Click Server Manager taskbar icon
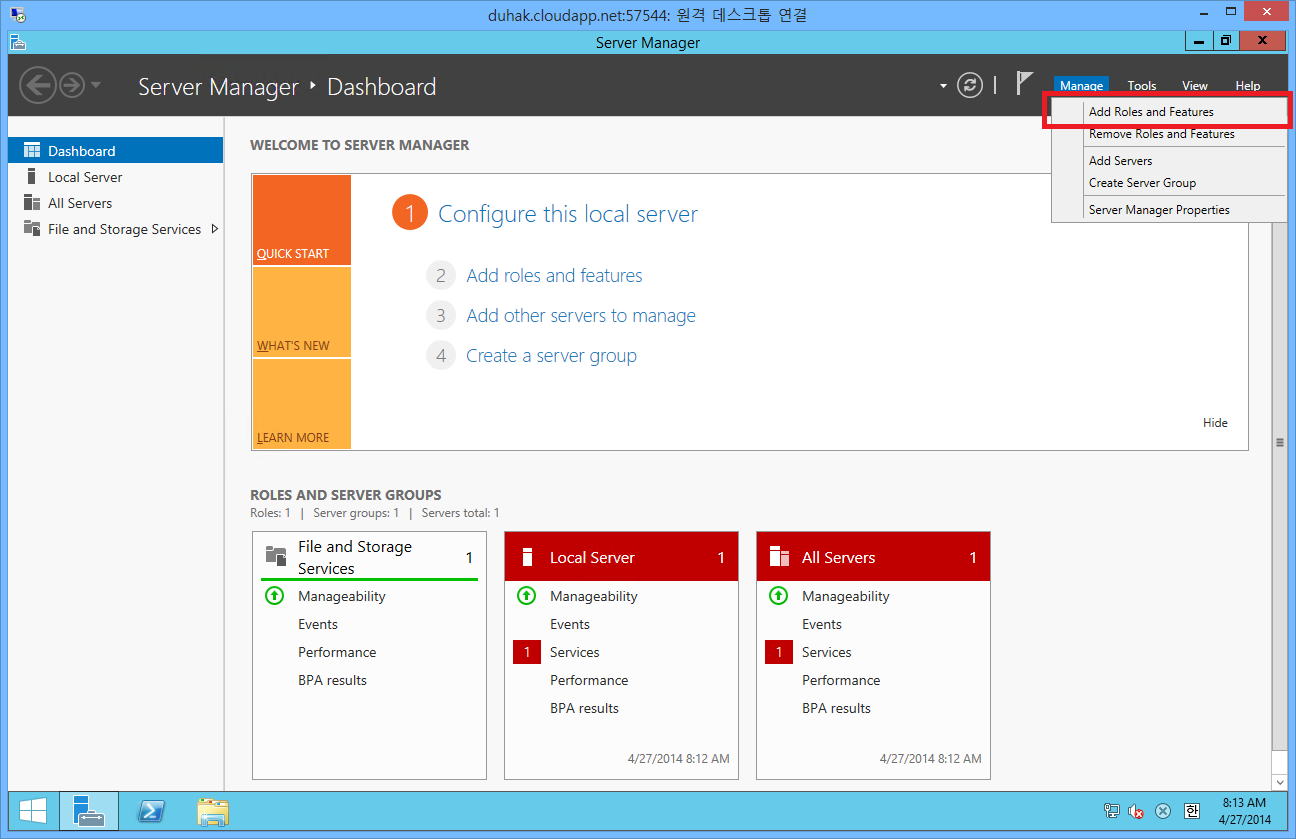The width and height of the screenshot is (1296, 839). coord(89,811)
